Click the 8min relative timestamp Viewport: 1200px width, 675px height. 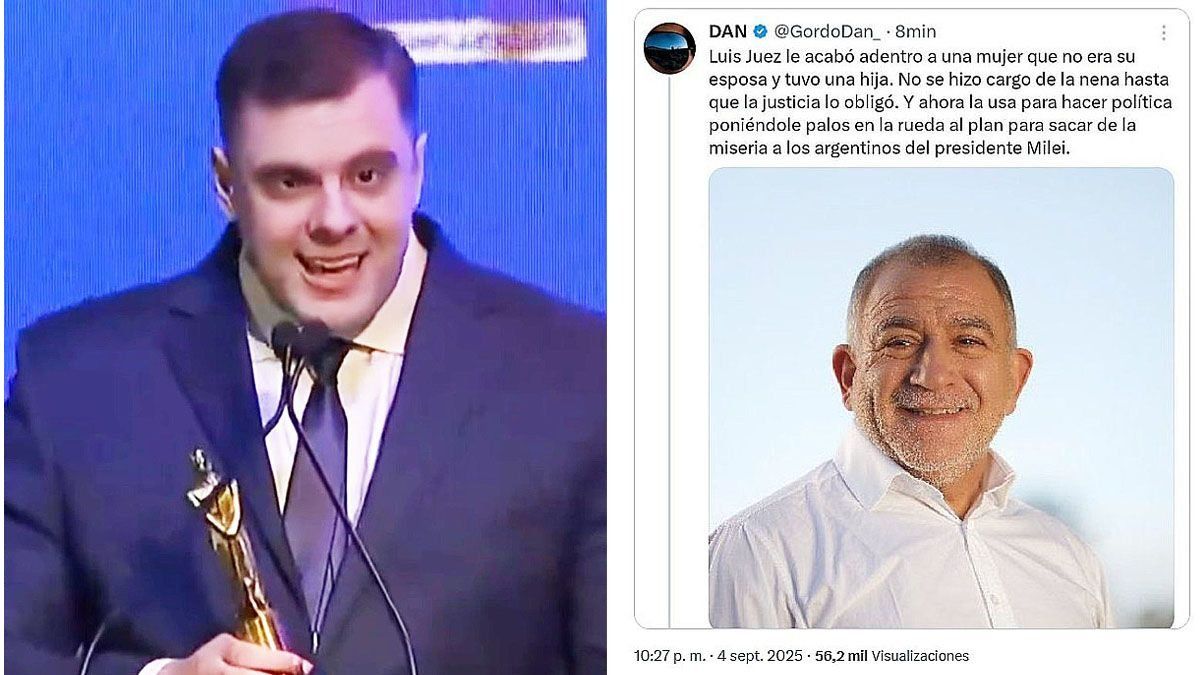click(917, 32)
